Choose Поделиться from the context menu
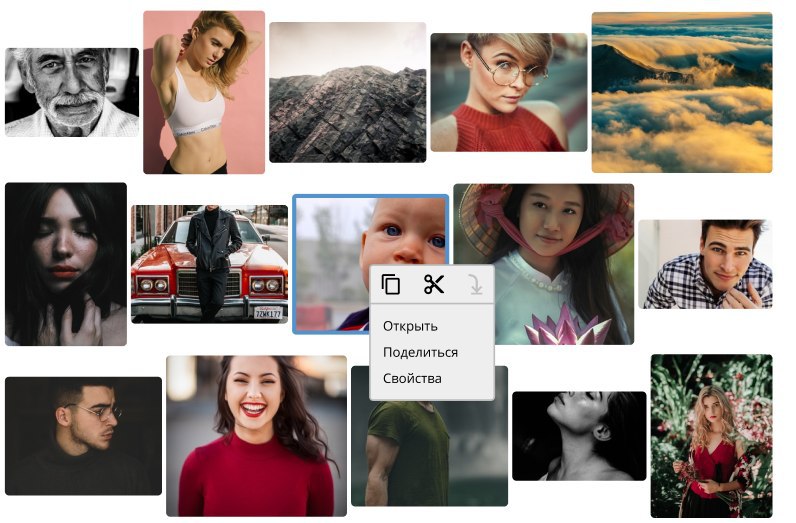The image size is (796, 523). [420, 352]
